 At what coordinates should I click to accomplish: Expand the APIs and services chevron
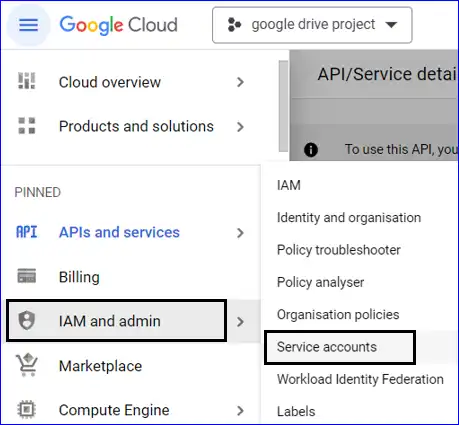[x=240, y=233]
